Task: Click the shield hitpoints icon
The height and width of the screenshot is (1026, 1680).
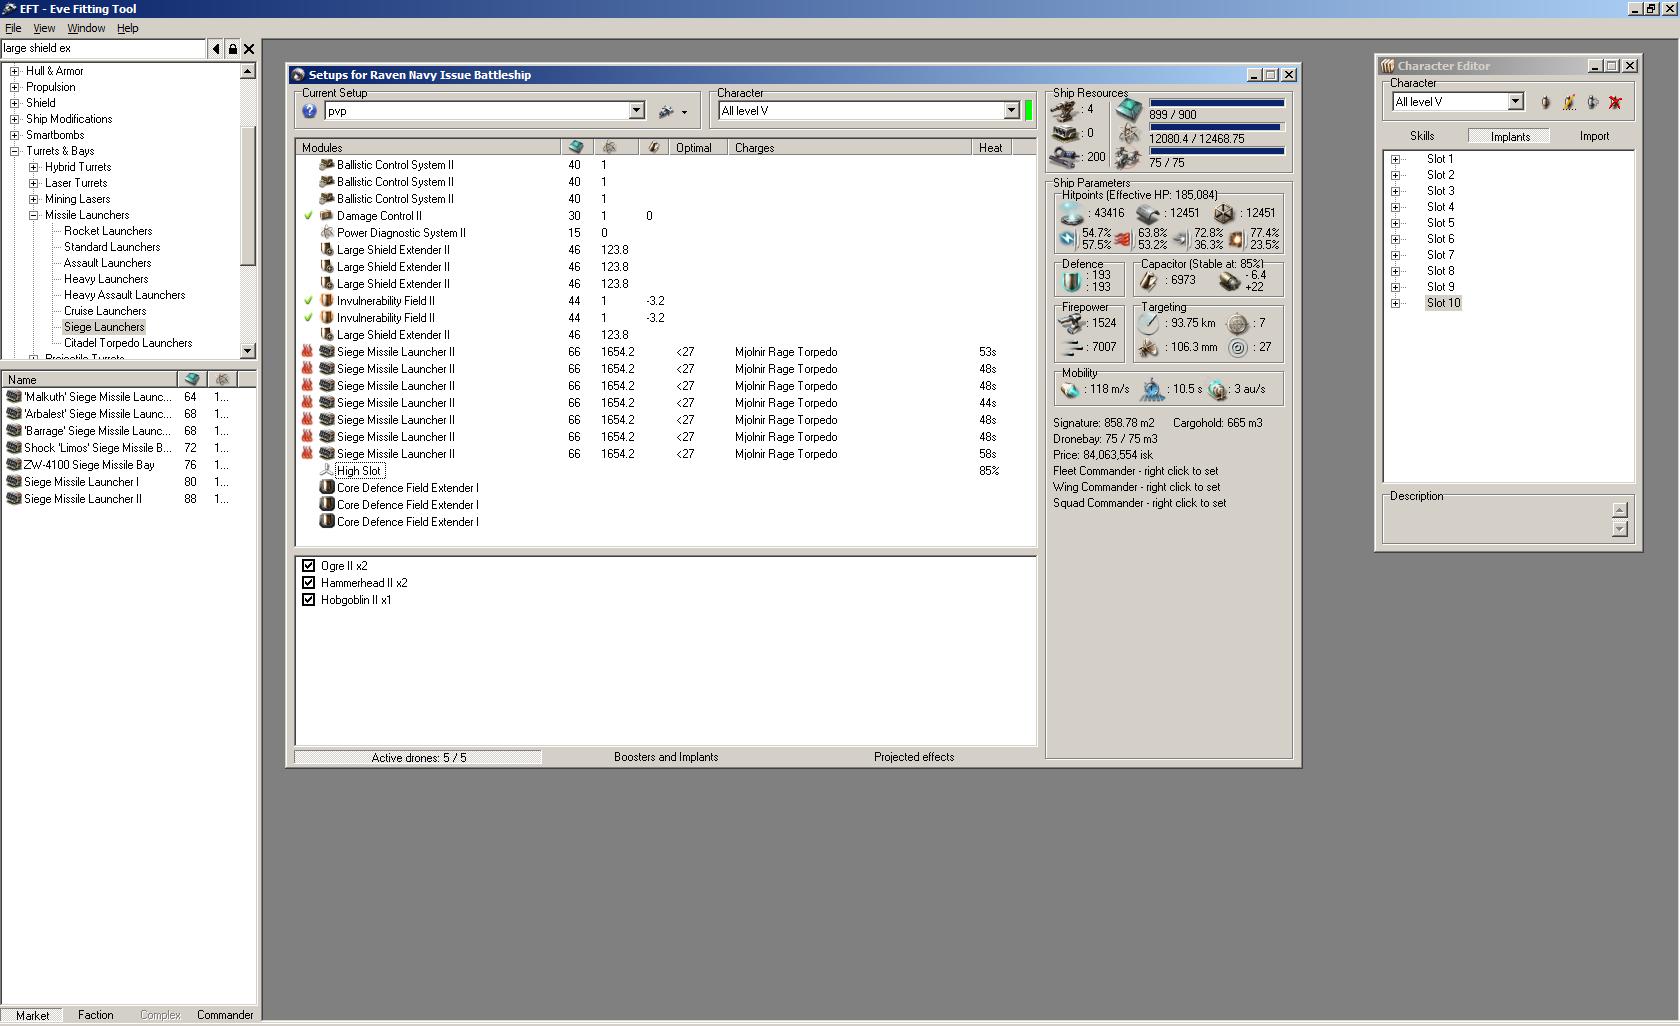Action: [x=1072, y=212]
